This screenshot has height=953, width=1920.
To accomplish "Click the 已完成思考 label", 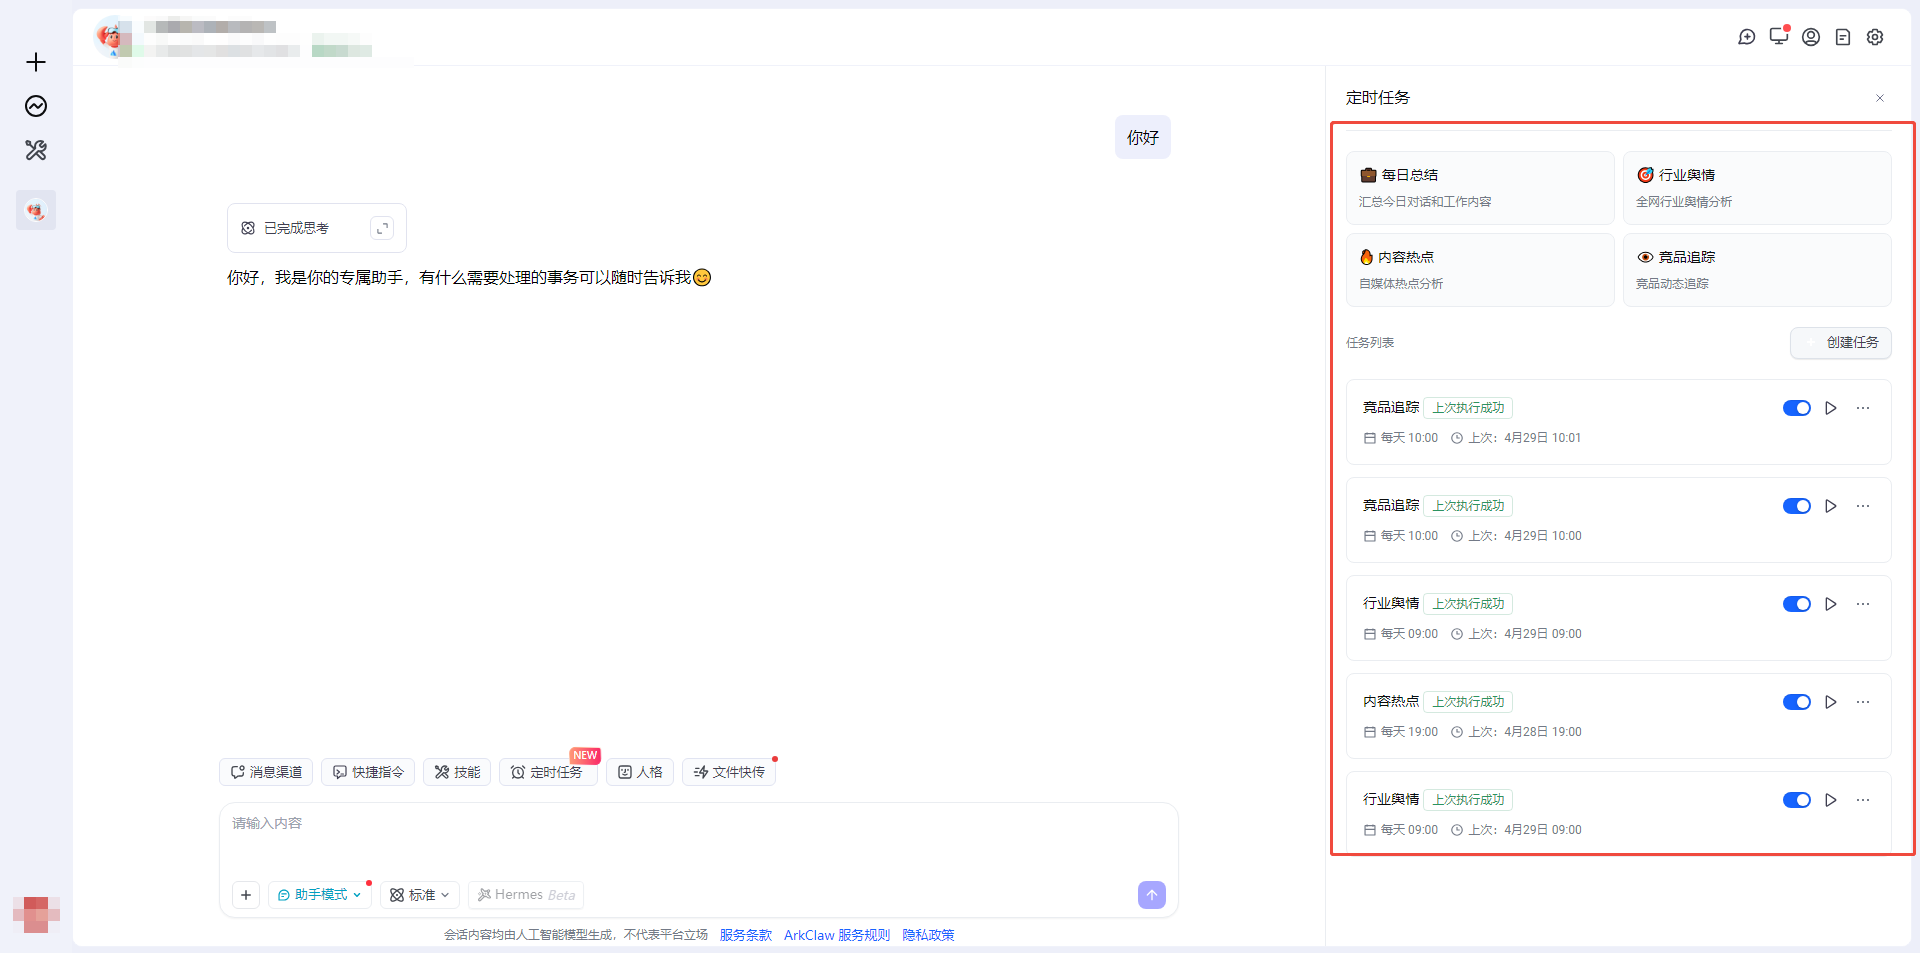I will pyautogui.click(x=296, y=228).
